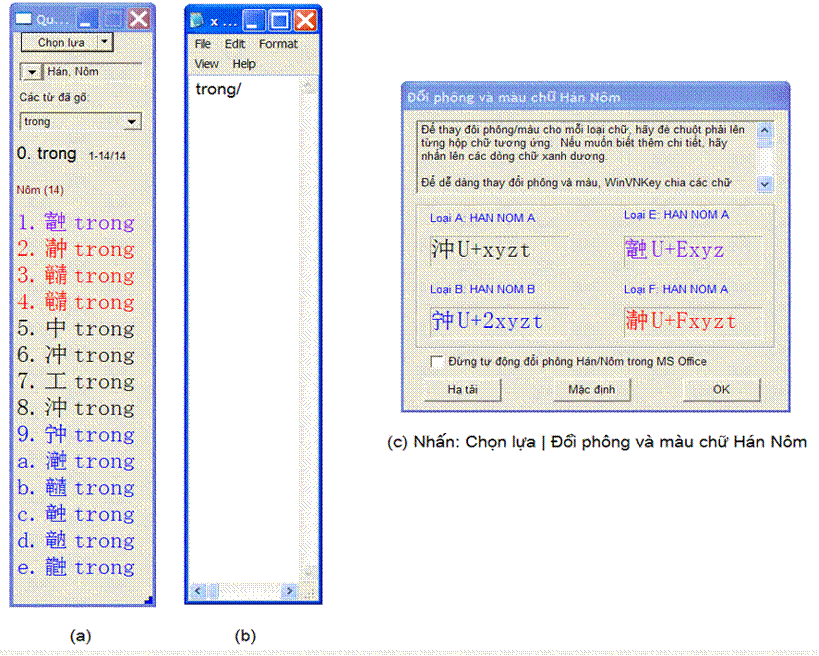
Task: Click the '0. trong' header entry
Action: [46, 154]
